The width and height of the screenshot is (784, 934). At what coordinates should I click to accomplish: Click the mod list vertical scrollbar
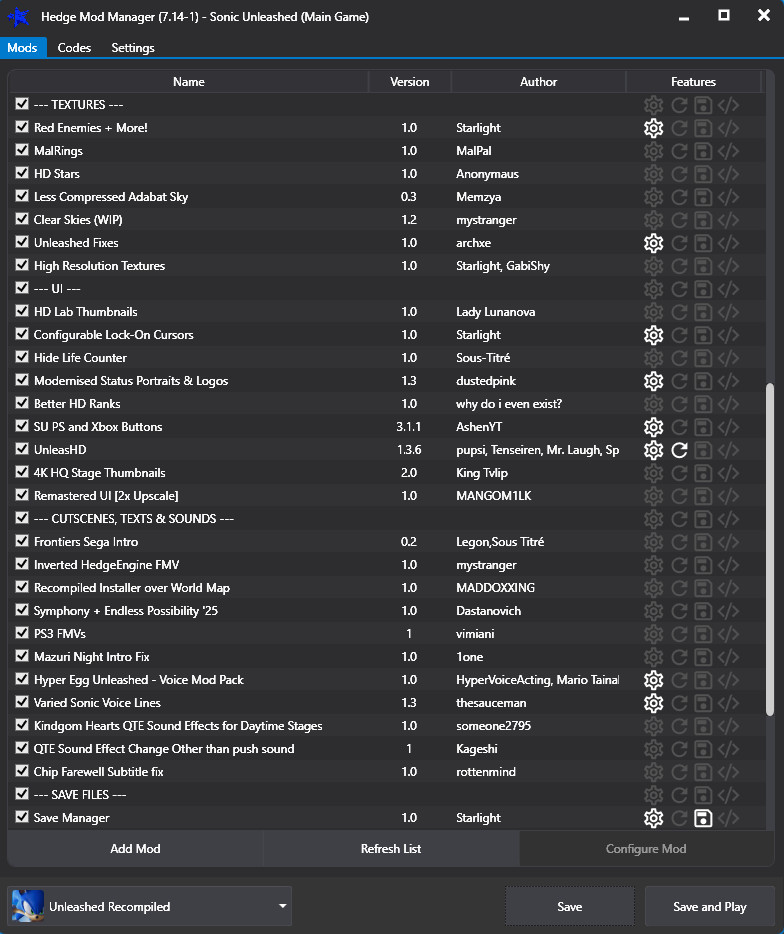point(769,550)
